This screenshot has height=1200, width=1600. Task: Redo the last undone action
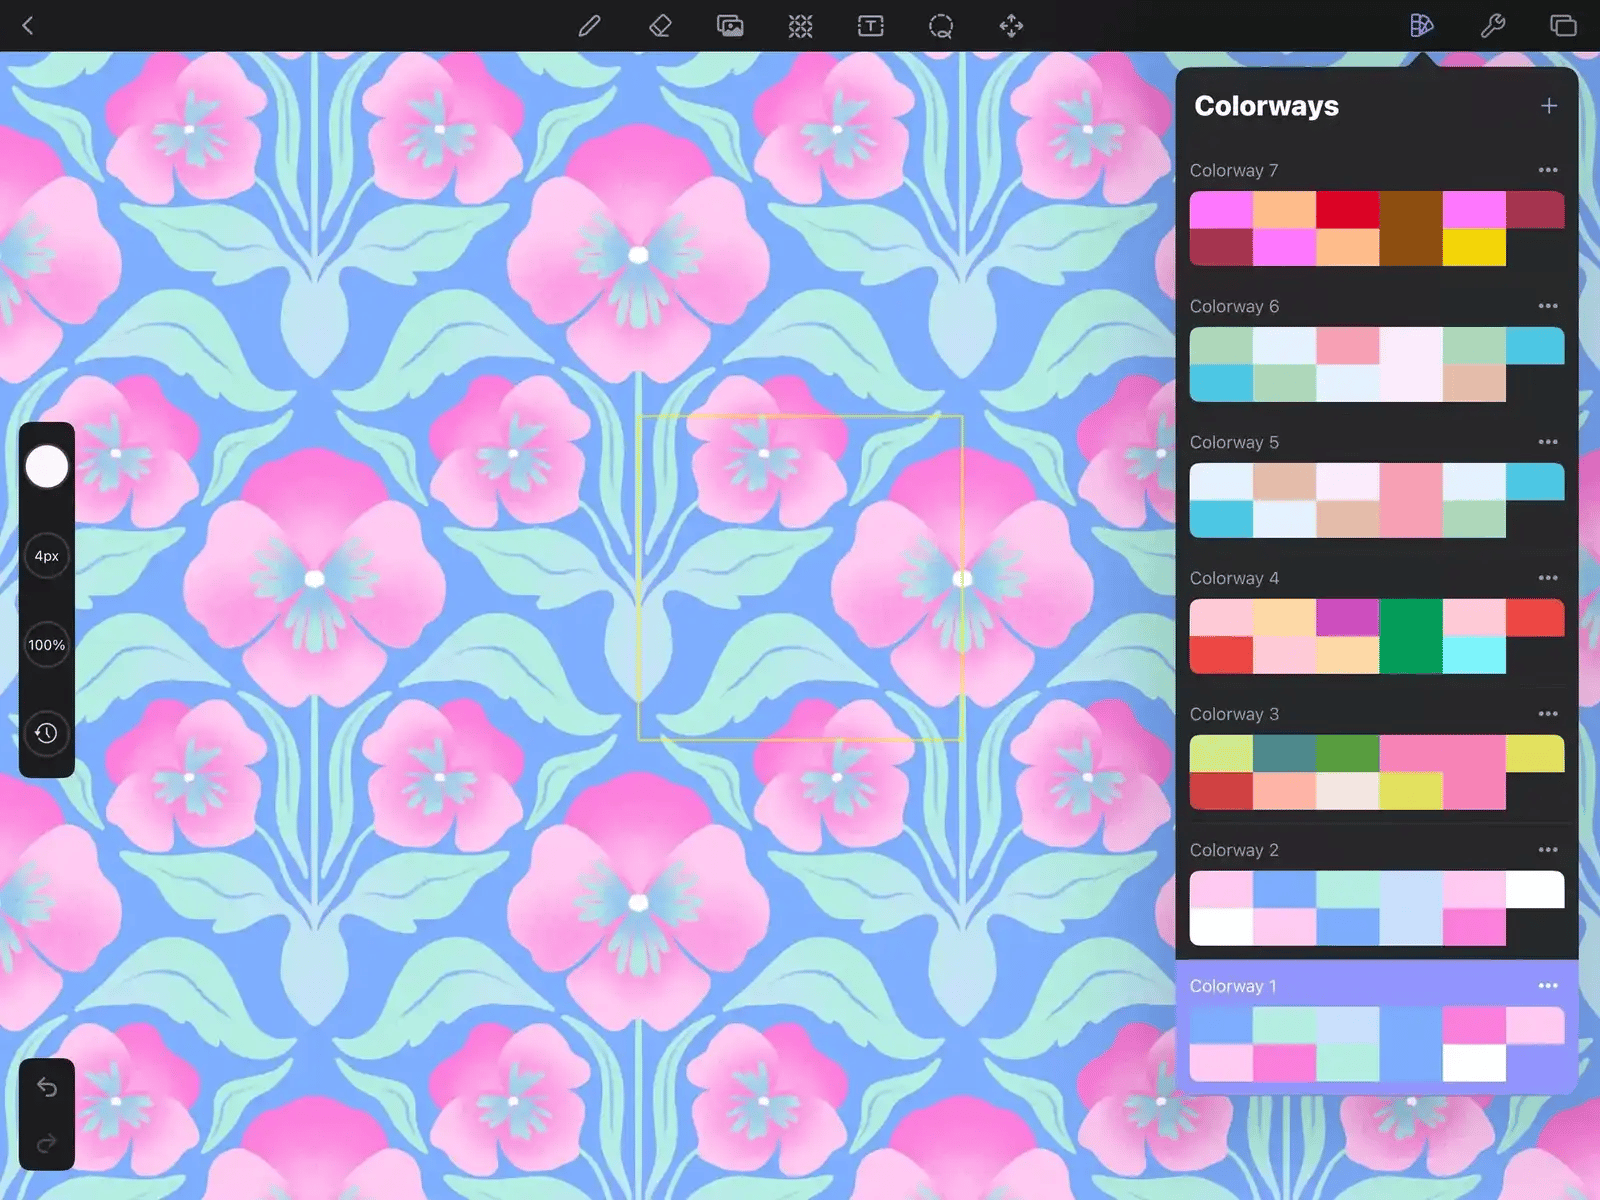[47, 1143]
